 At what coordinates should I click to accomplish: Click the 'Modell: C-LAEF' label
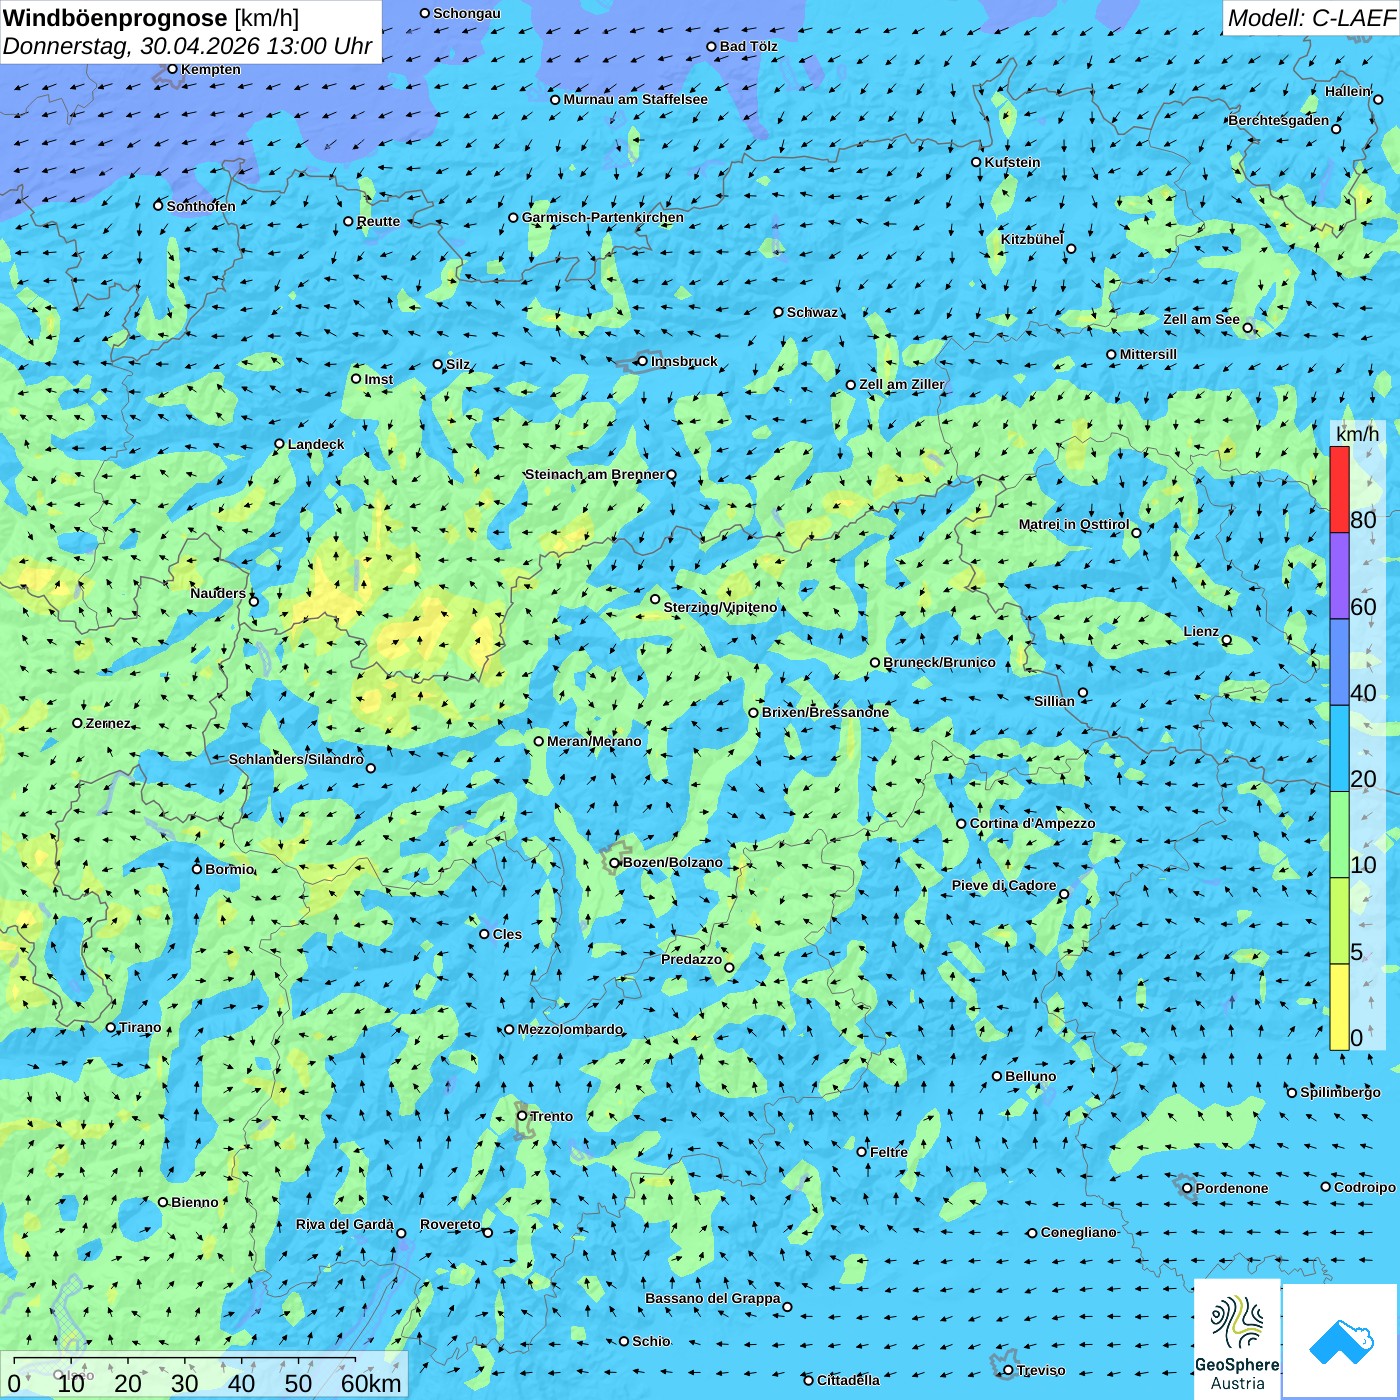tap(1311, 18)
